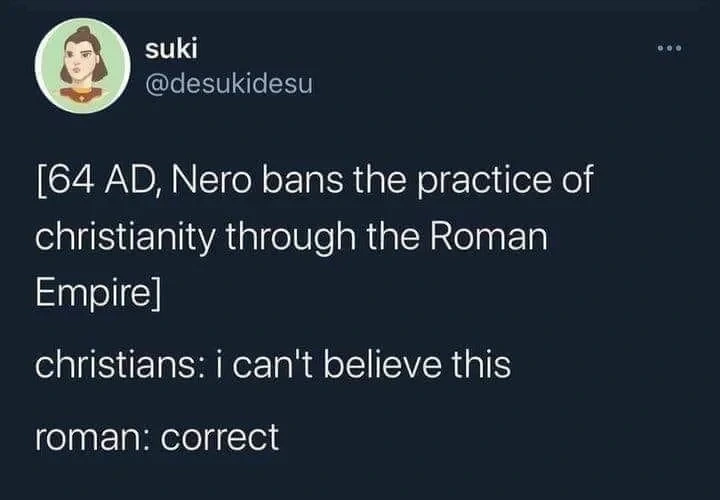Click the @desukidesu handle
This screenshot has width=720, height=500.
click(x=229, y=83)
